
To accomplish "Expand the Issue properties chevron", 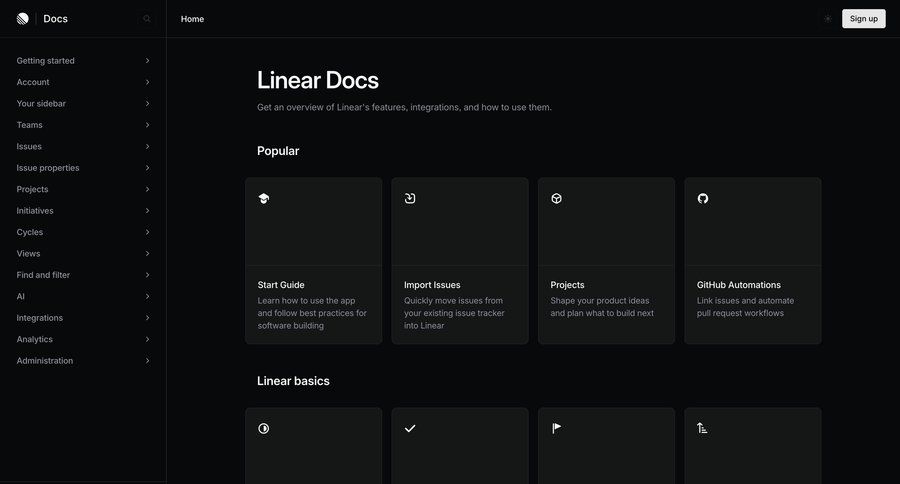I will pos(148,168).
